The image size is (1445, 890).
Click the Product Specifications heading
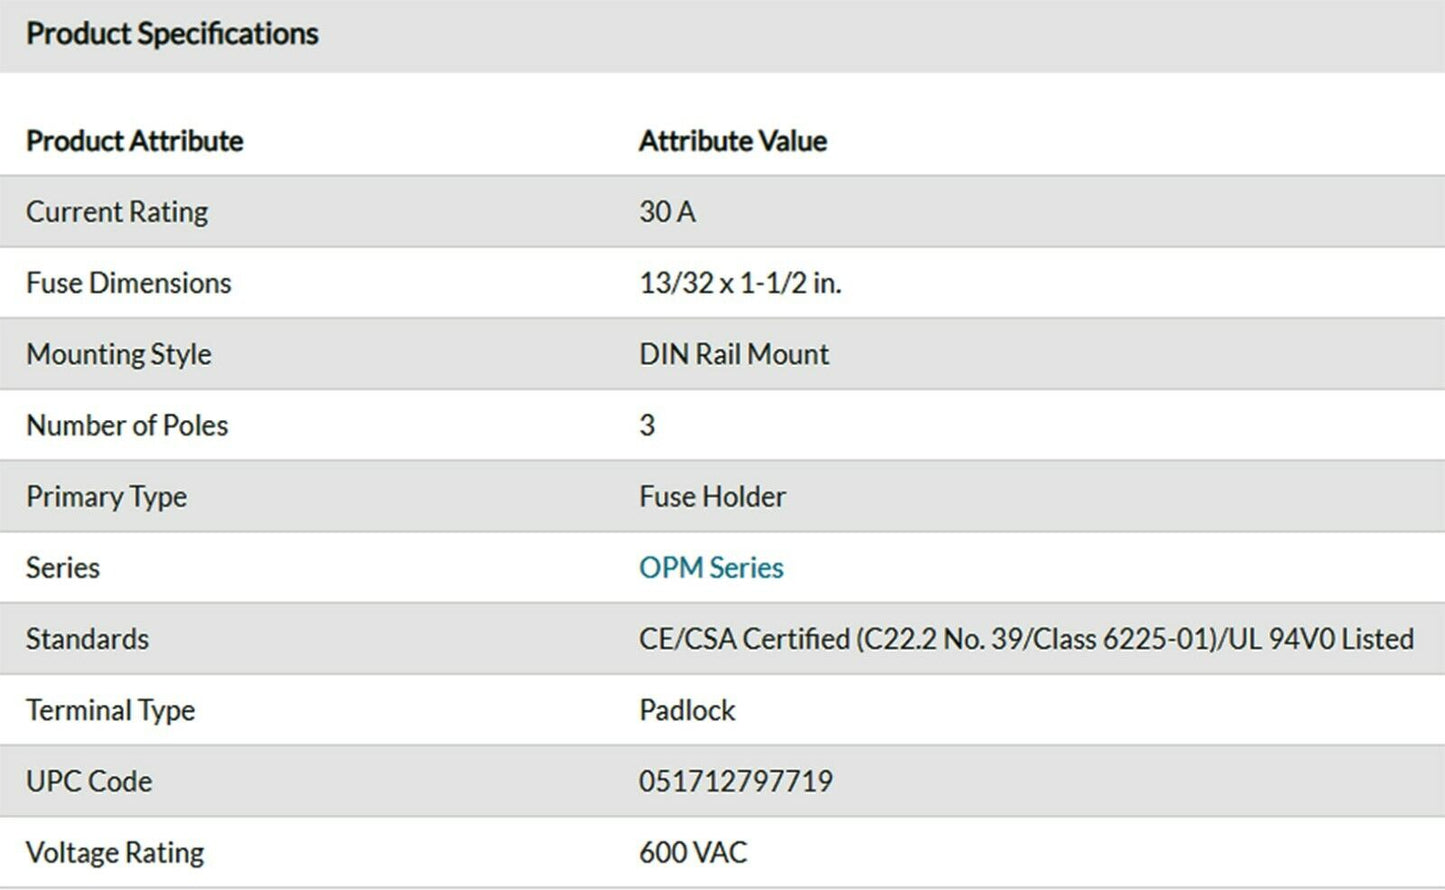coord(172,34)
